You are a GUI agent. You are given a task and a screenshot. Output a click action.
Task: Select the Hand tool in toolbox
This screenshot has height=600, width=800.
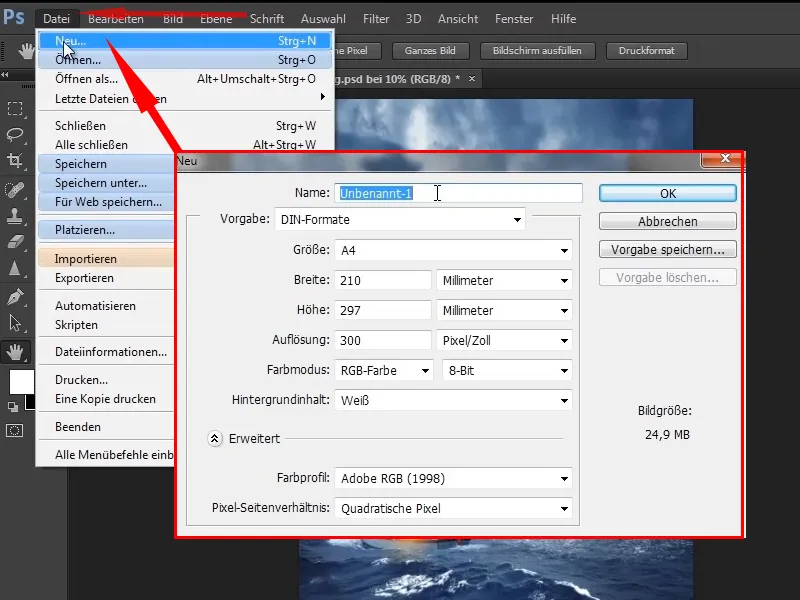click(15, 352)
